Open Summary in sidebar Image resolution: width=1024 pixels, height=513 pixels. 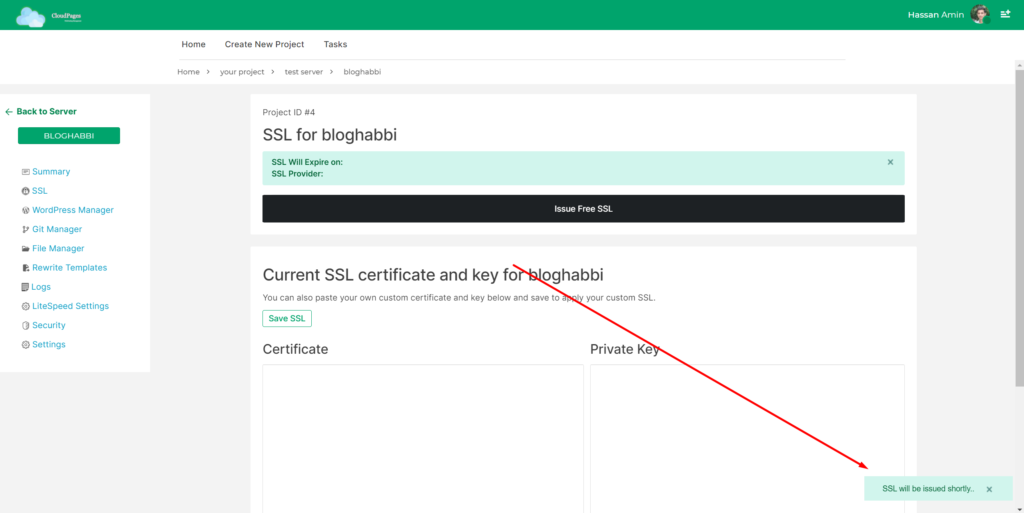(51, 172)
